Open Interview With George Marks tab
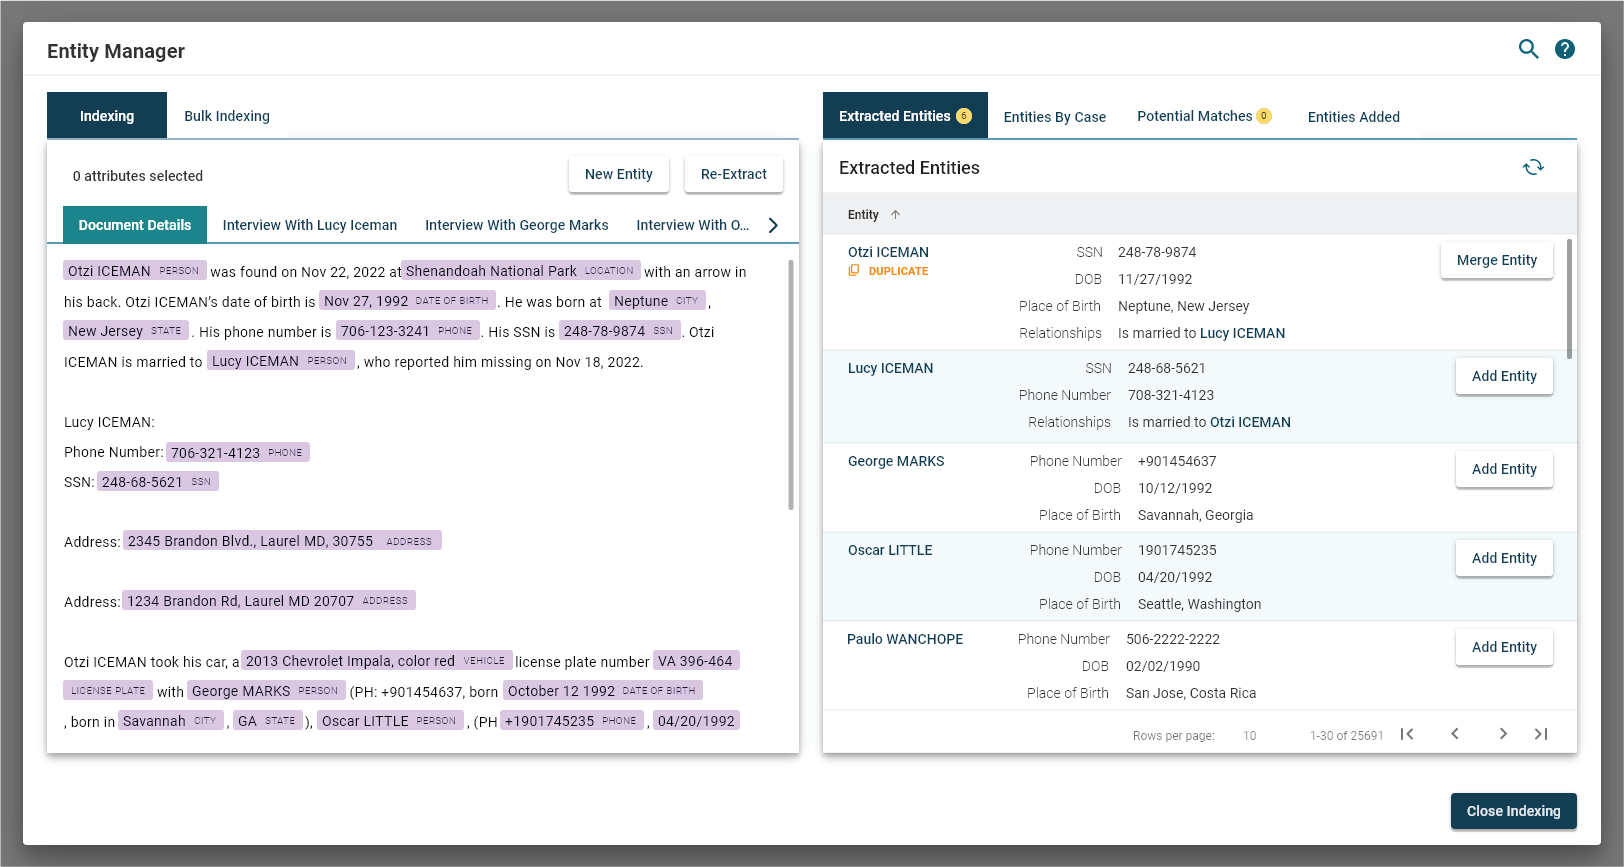 tap(517, 225)
